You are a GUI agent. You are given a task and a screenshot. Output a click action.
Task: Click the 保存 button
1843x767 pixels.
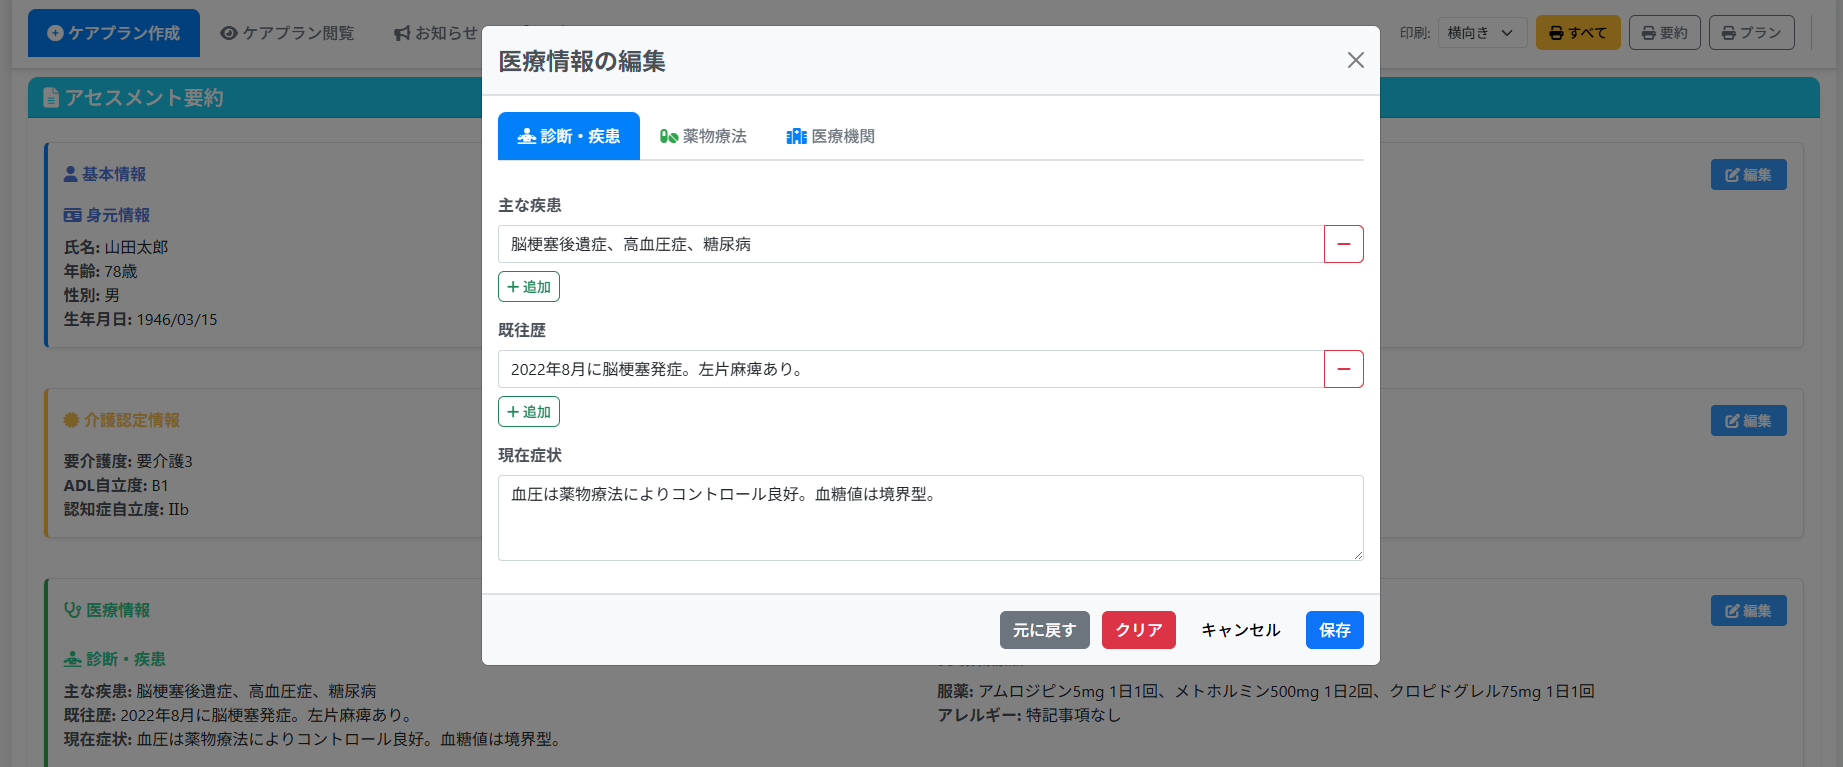1334,630
